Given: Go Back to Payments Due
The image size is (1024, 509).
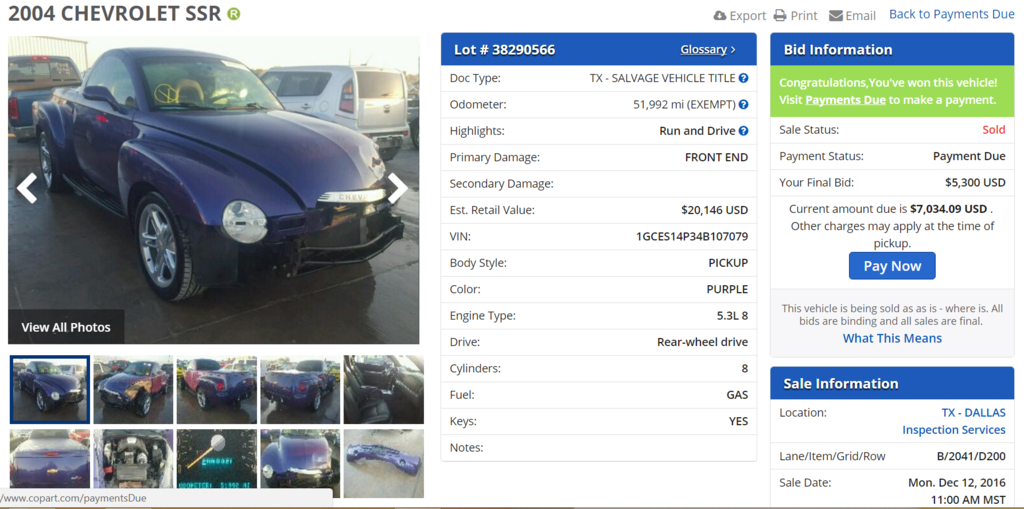Looking at the screenshot, I should point(952,14).
